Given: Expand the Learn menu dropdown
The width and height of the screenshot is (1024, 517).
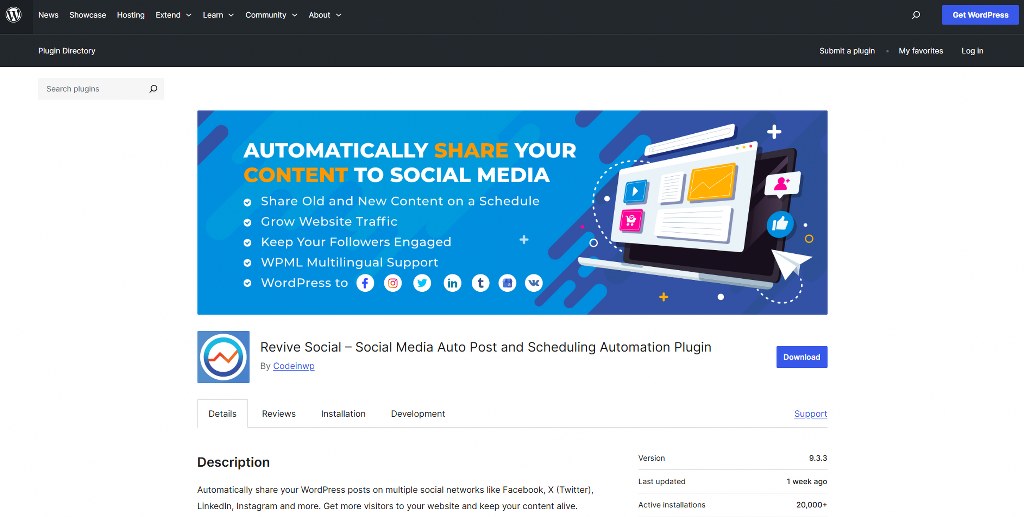Looking at the screenshot, I should click(218, 15).
